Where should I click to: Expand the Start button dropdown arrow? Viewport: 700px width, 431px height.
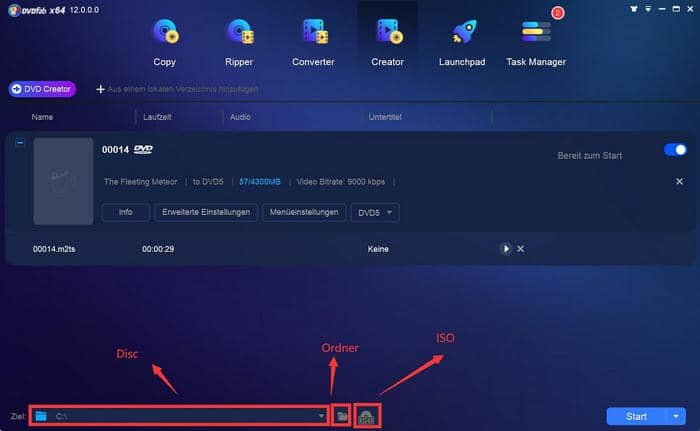[x=676, y=416]
